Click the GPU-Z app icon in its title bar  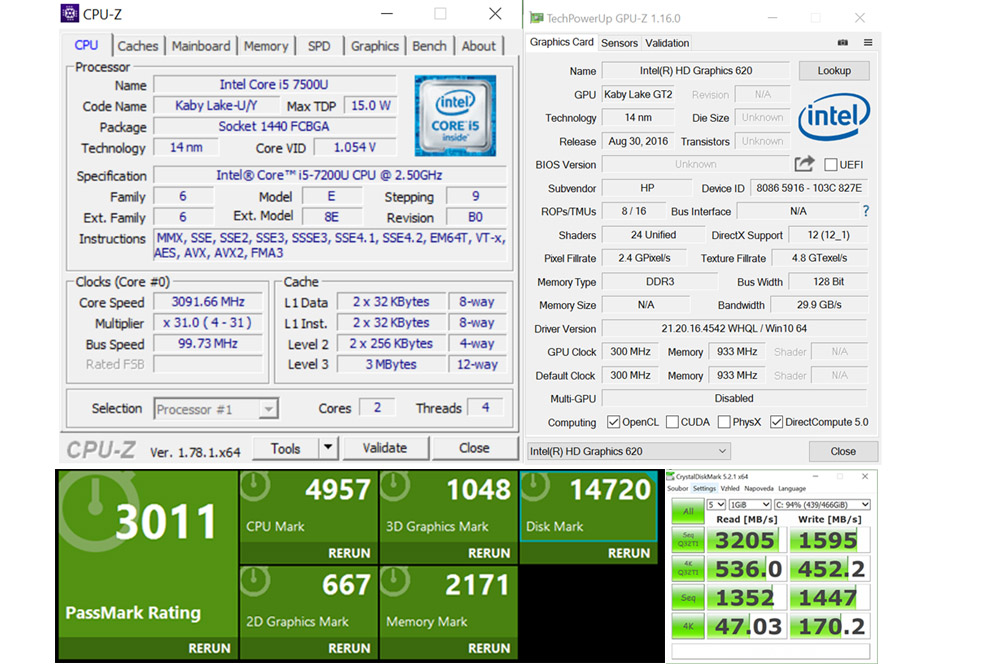coord(536,18)
